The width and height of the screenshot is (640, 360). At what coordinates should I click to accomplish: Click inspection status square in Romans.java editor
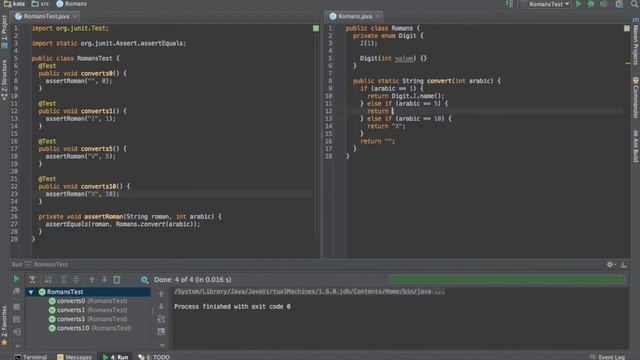coord(627,28)
